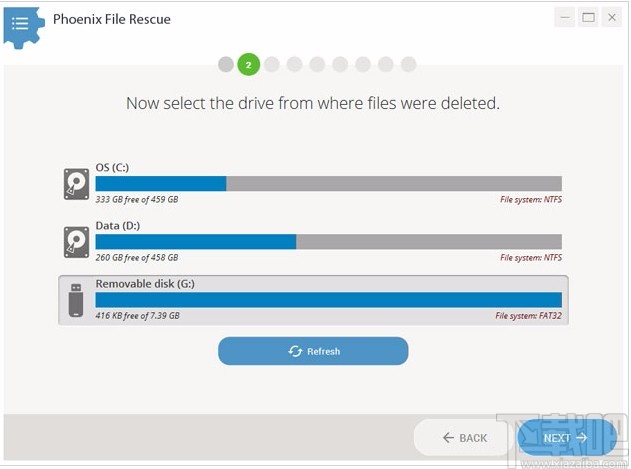Jump to wizard step 1 dot

click(x=226, y=65)
